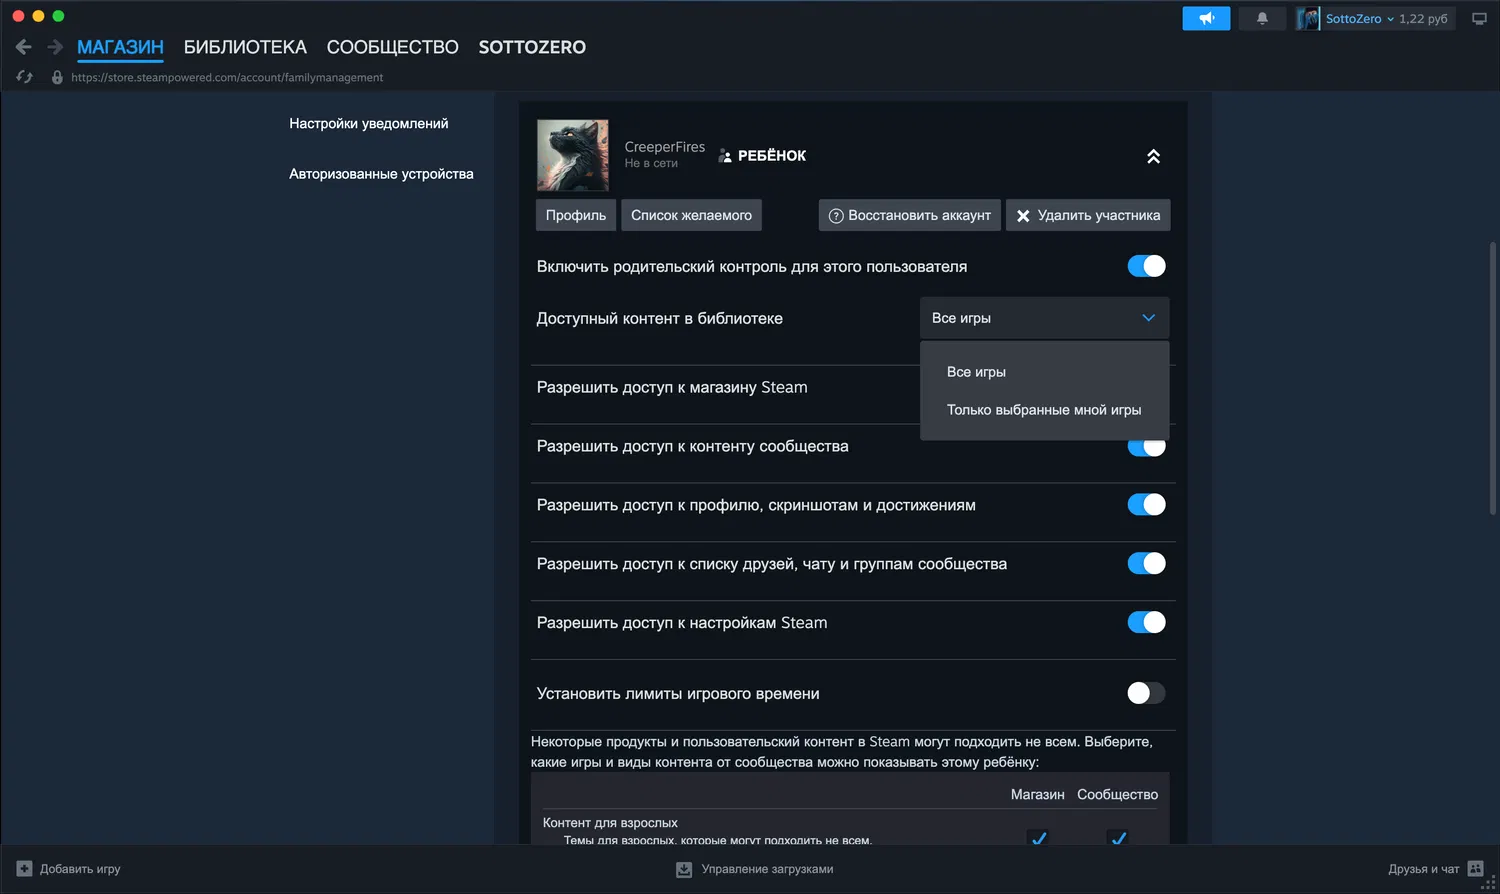Click the Сообщество column header
This screenshot has width=1500, height=894.
tap(1118, 794)
